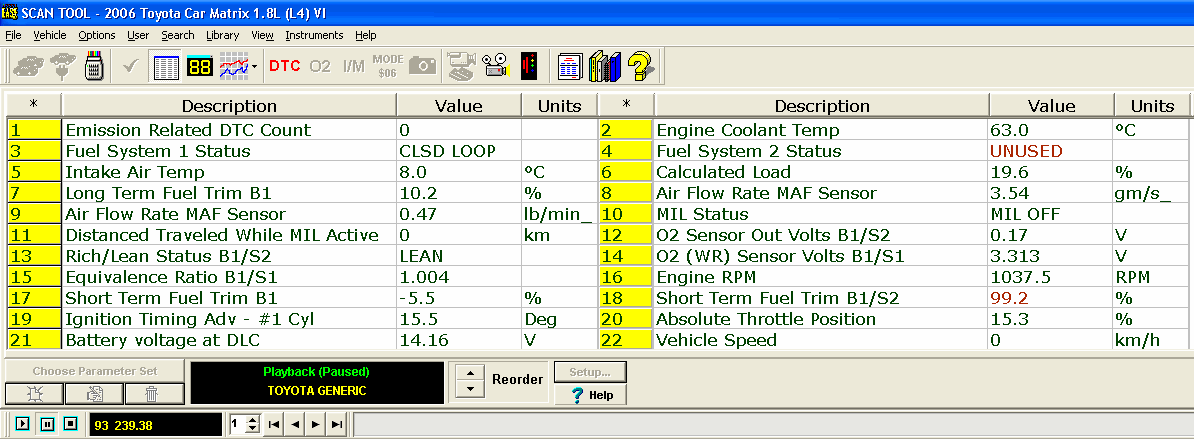Open the Options menu
The height and width of the screenshot is (439, 1194).
point(97,35)
